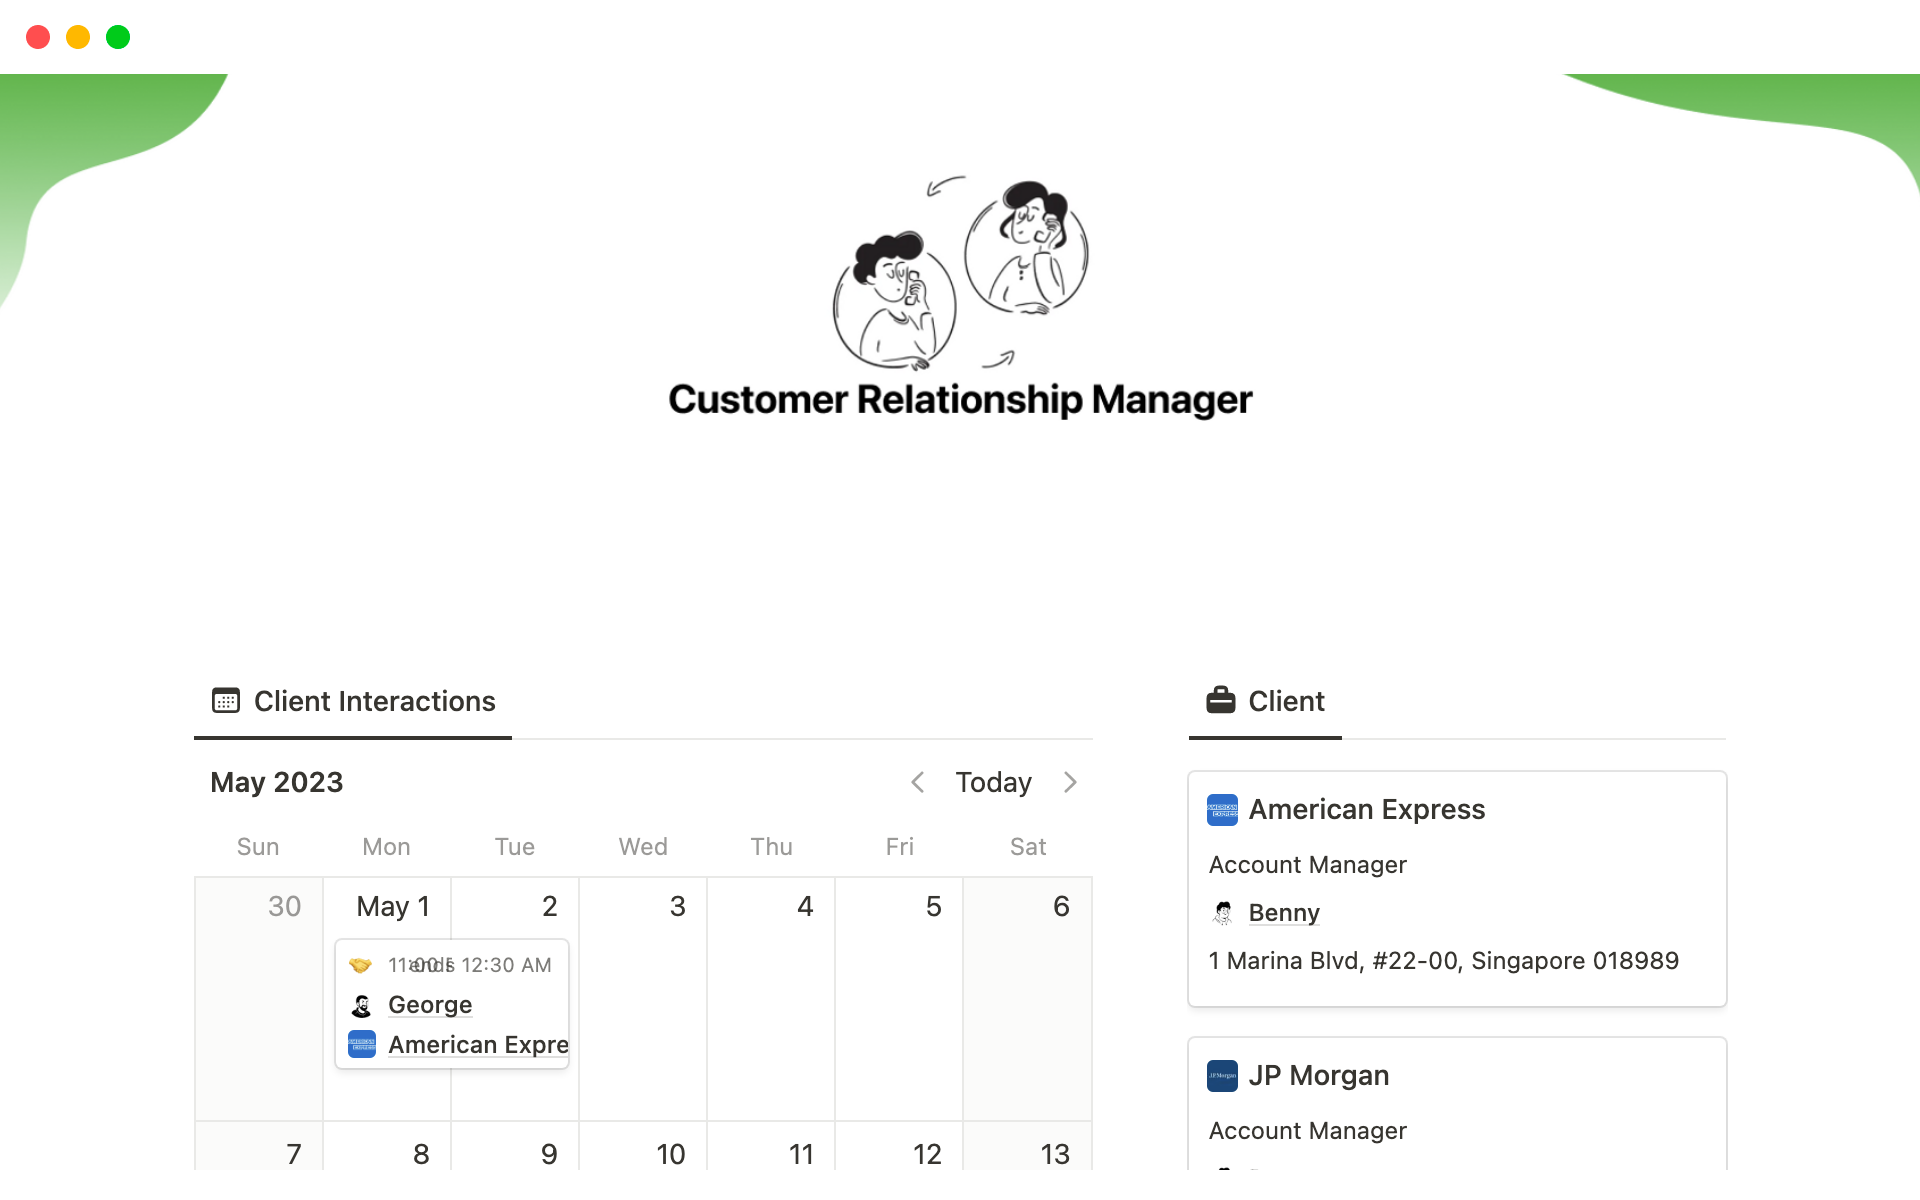Screen dimensions: 1920x1200
Task: Click the American Express logo in client card
Action: tap(1222, 810)
